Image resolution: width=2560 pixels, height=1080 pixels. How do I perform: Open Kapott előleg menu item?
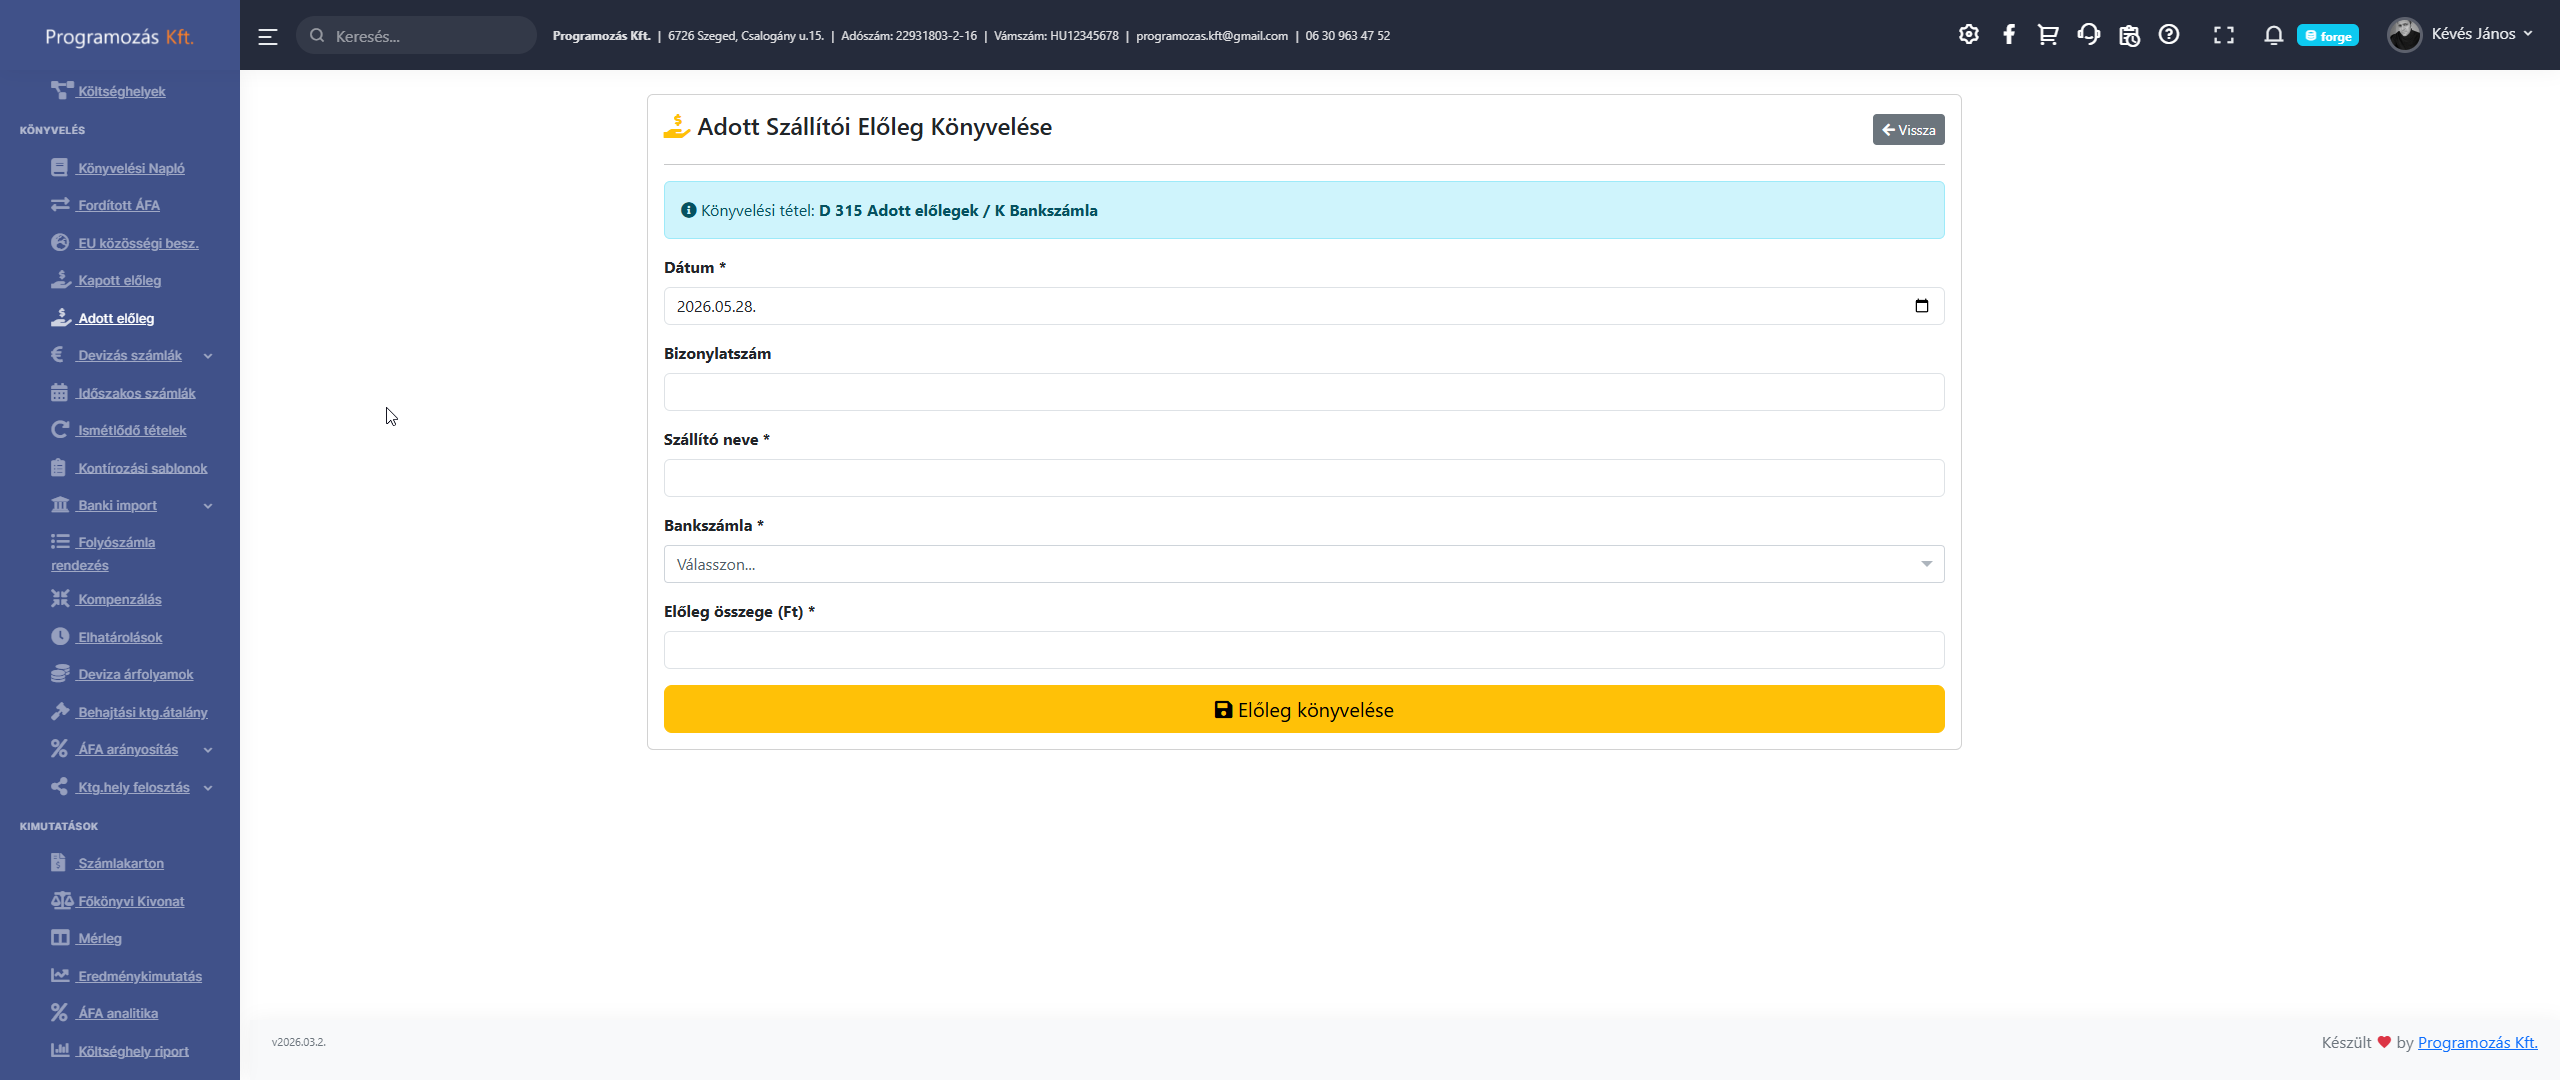pyautogui.click(x=106, y=280)
